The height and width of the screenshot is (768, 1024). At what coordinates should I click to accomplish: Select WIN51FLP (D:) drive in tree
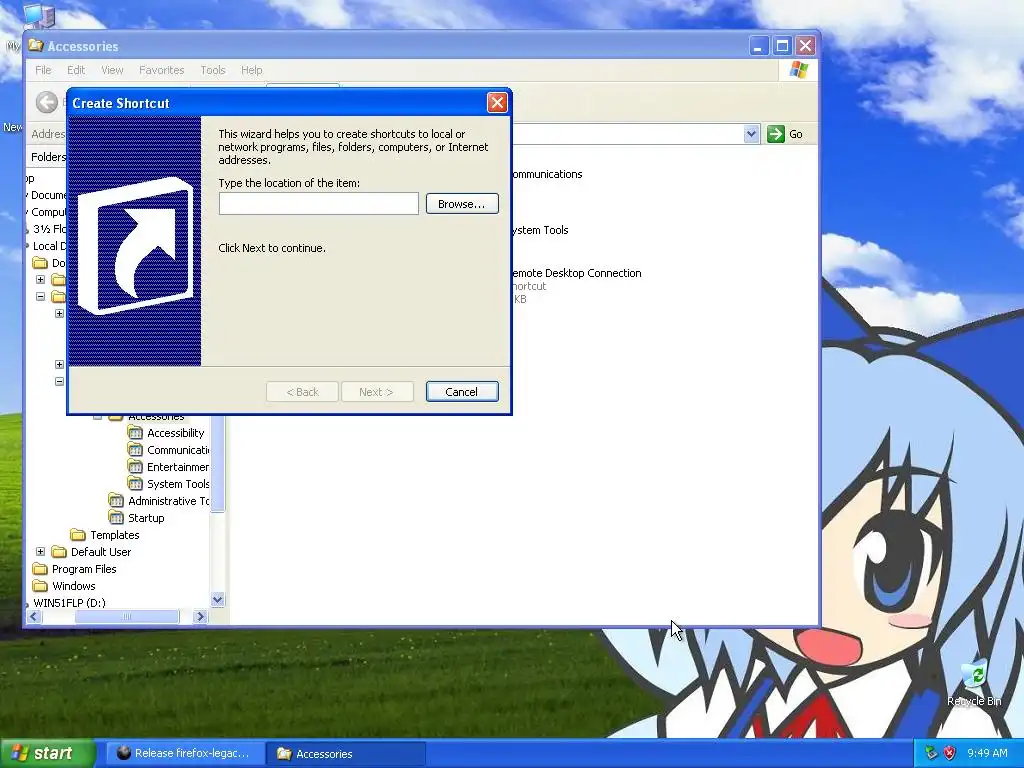click(x=69, y=603)
